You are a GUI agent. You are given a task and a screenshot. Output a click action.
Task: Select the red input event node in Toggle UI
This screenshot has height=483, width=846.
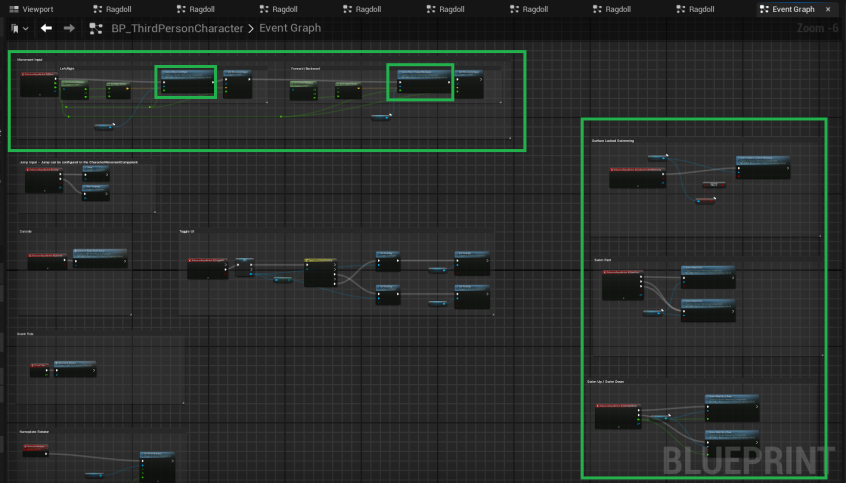[208, 268]
